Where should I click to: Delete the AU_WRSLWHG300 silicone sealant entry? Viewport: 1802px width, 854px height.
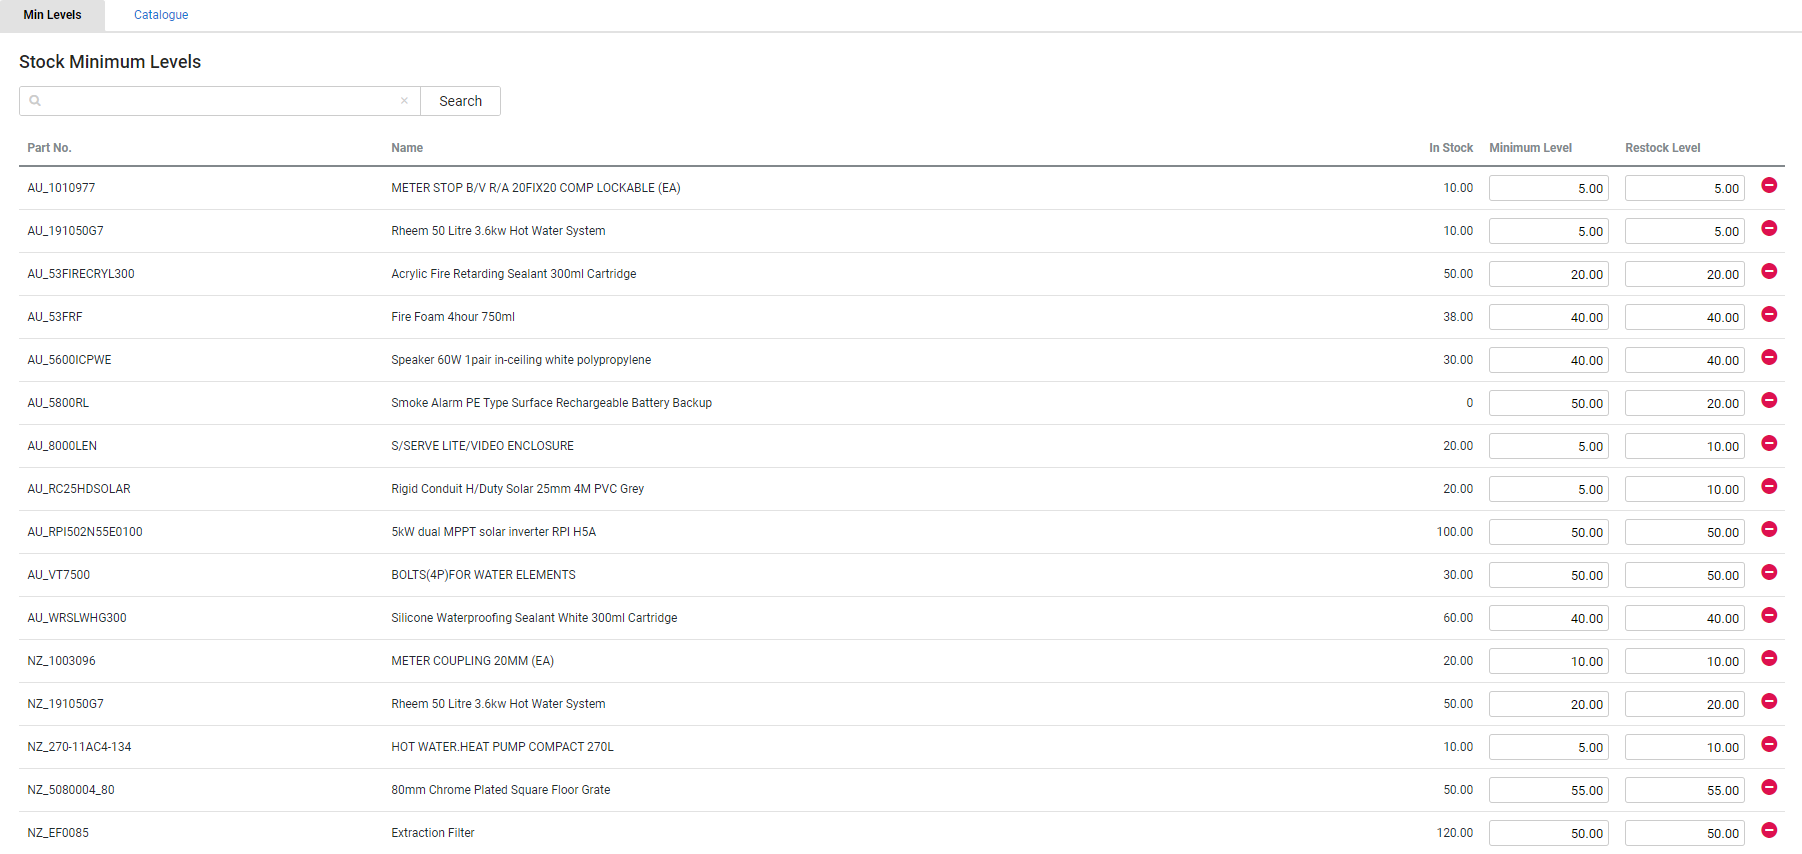(x=1769, y=615)
